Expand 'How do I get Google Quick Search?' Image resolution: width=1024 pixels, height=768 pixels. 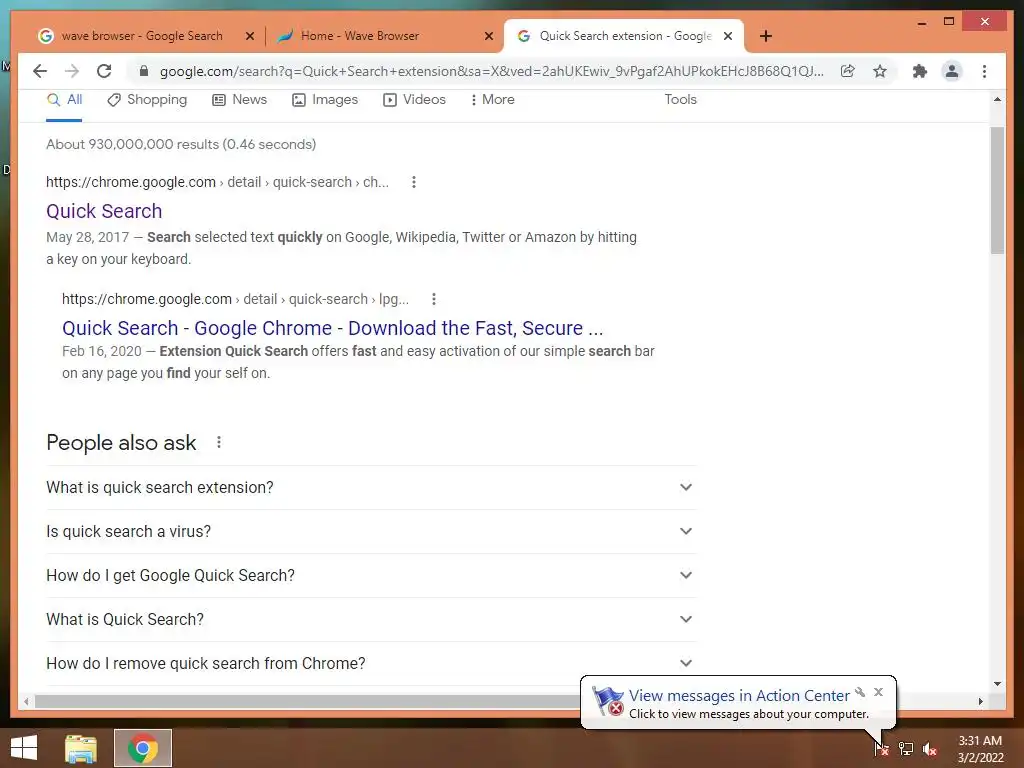pyautogui.click(x=371, y=575)
